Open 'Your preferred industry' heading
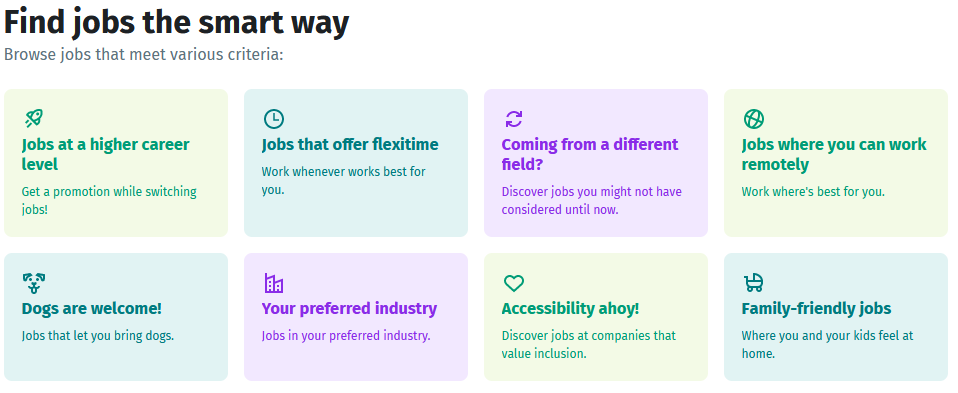The height and width of the screenshot is (393, 958). pos(349,309)
